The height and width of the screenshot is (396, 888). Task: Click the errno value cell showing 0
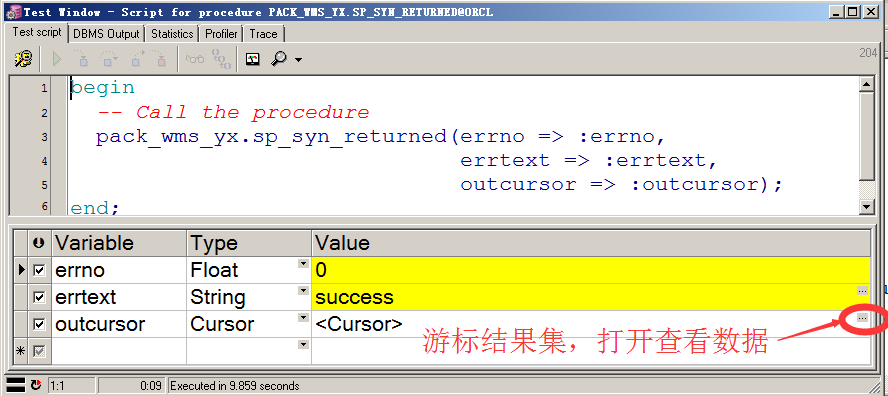(591, 270)
